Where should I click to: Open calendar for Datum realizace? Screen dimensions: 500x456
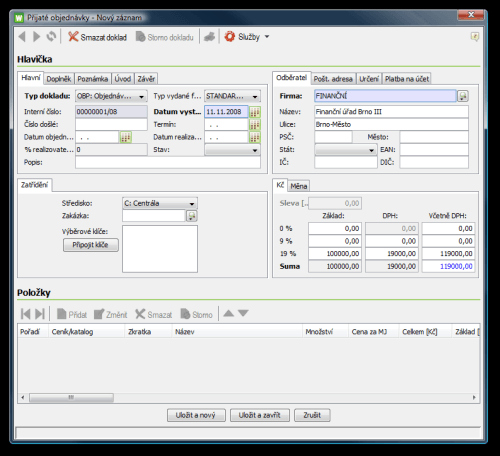(x=255, y=137)
